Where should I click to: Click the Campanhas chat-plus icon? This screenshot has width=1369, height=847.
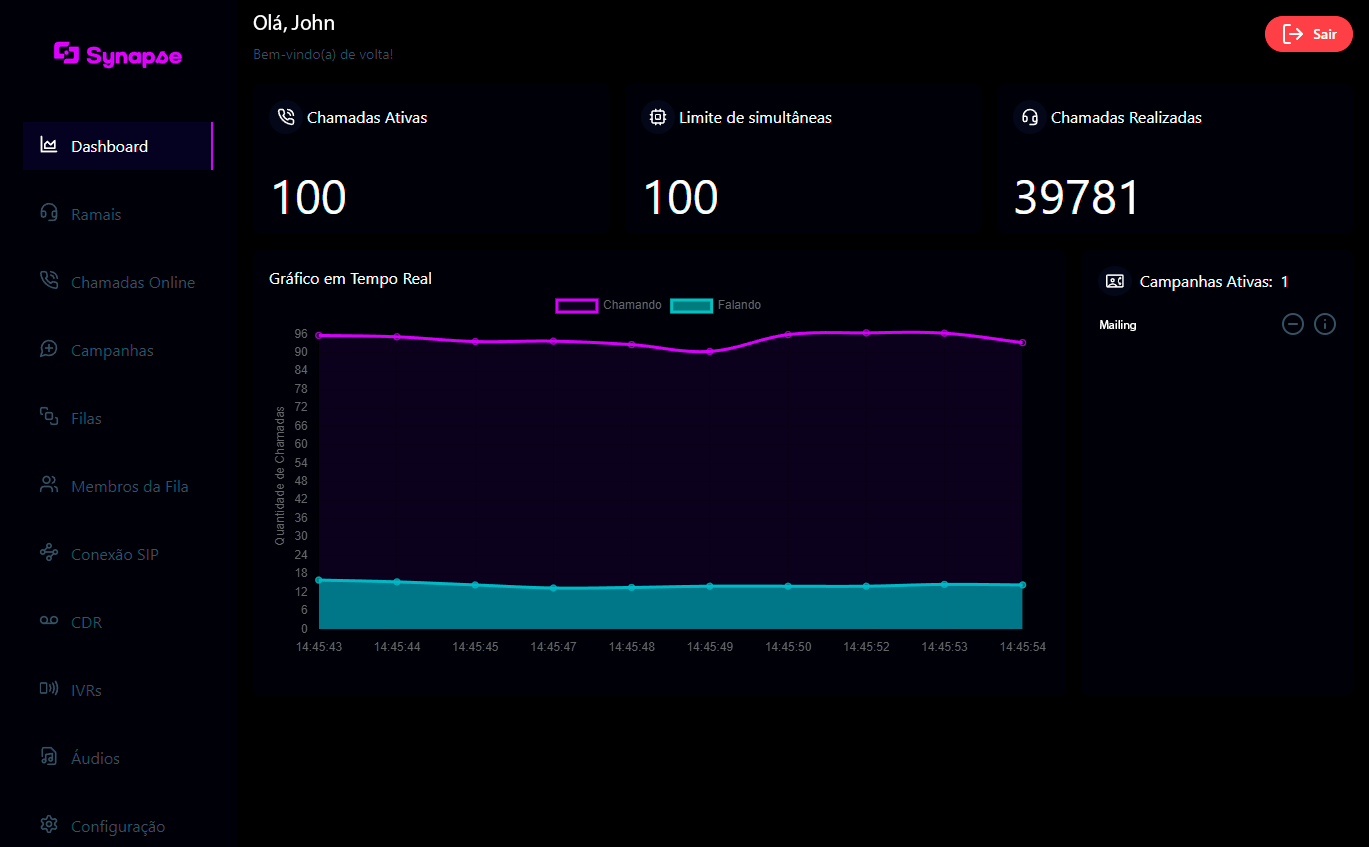click(48, 349)
